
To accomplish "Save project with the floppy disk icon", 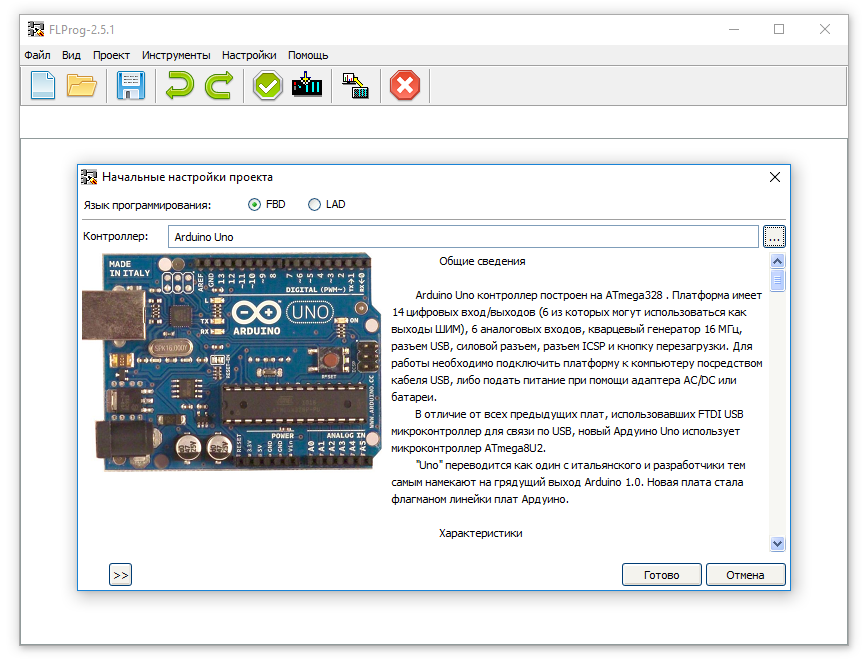I will (131, 86).
